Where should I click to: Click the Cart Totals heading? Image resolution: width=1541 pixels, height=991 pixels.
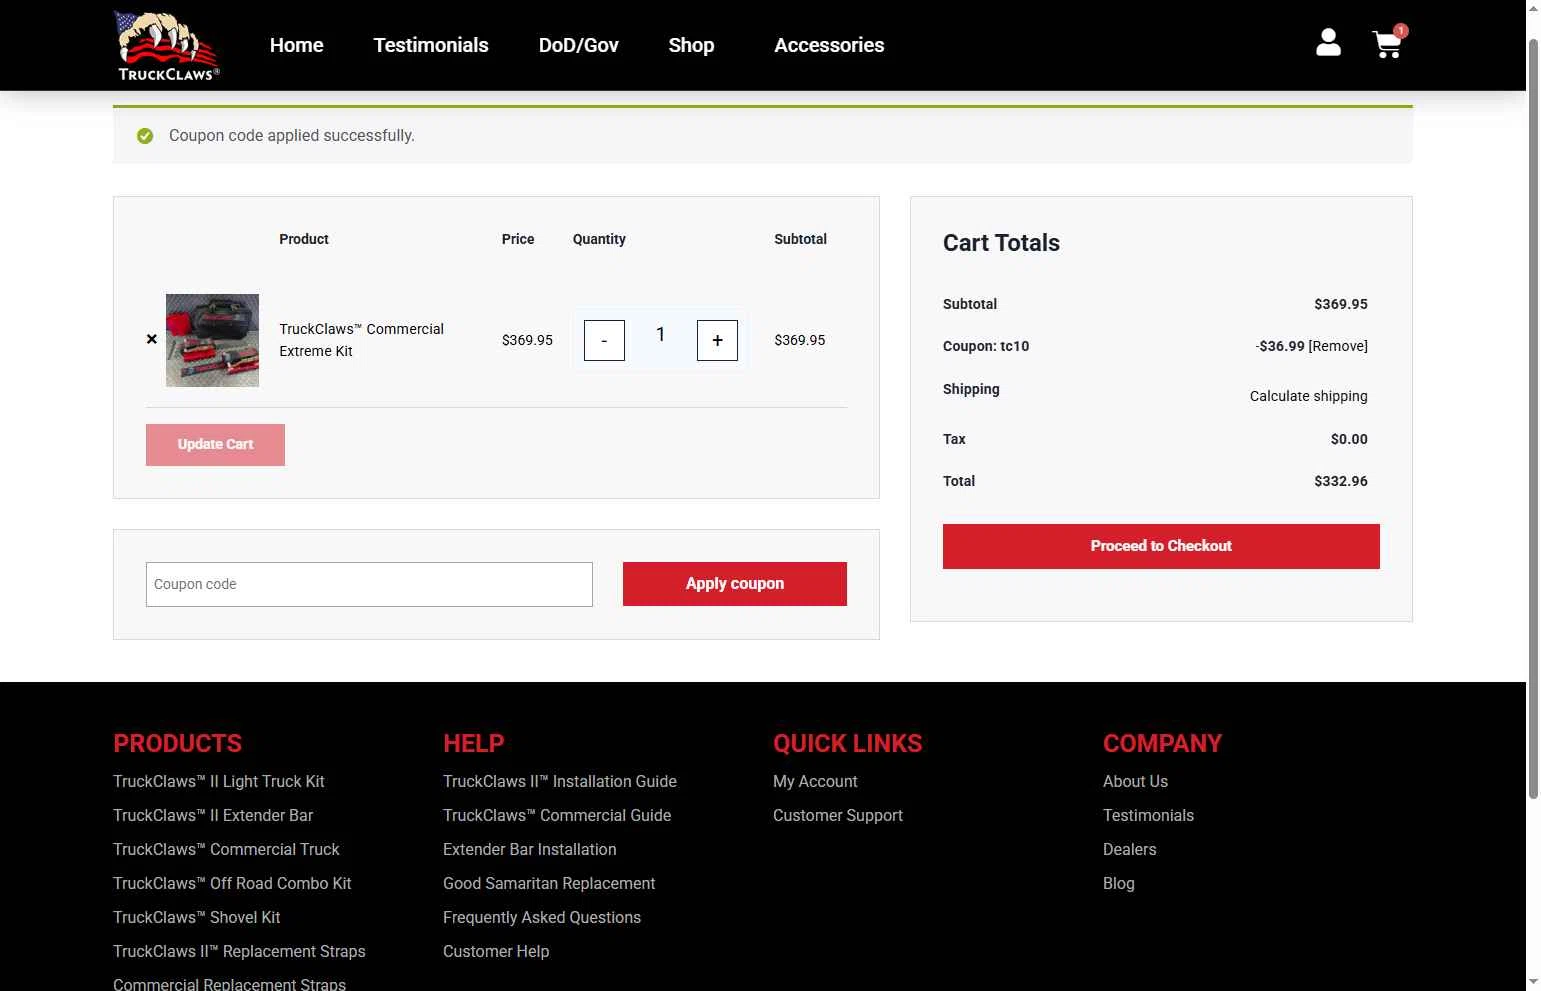click(1001, 243)
